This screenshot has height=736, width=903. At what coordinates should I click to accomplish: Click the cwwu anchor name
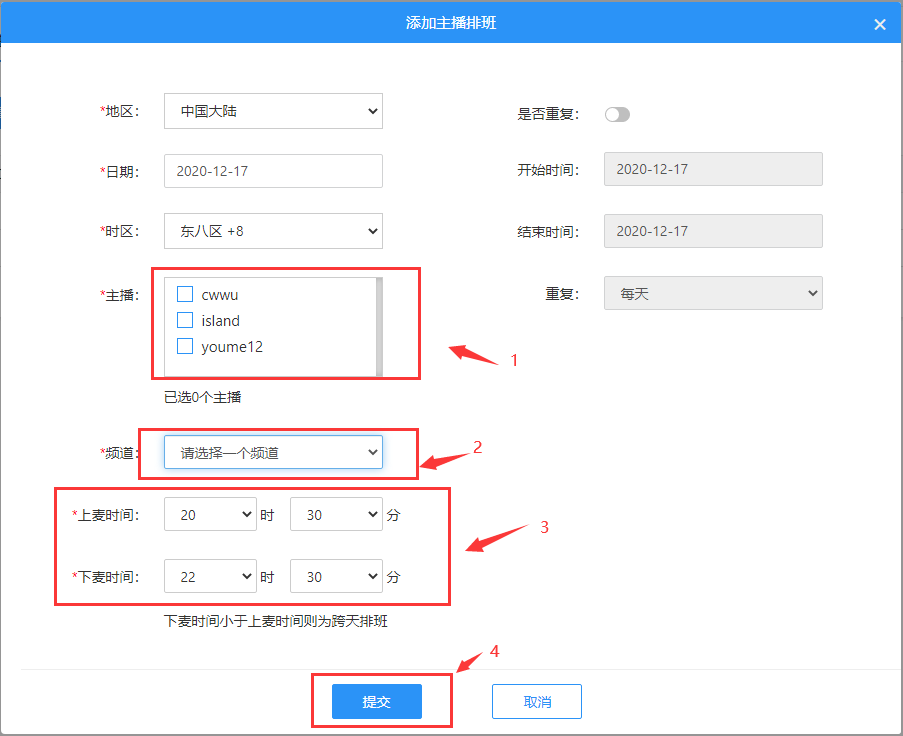[219, 295]
